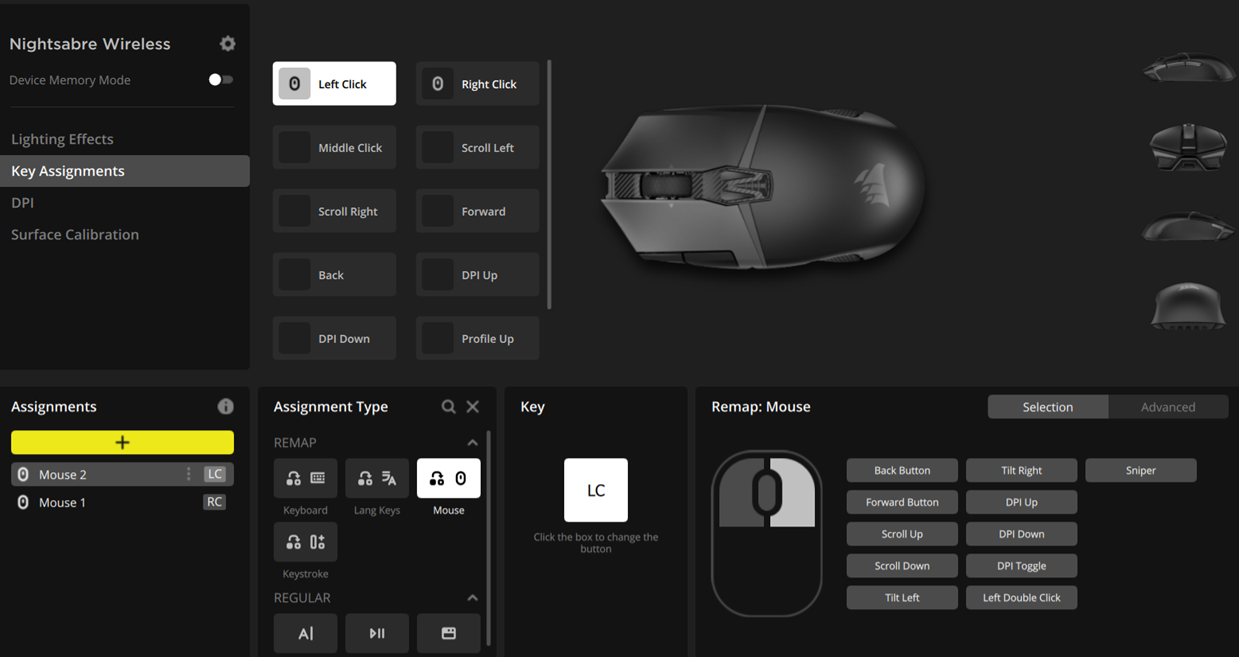Show mouse rear view thumbnail

pyautogui.click(x=1188, y=305)
